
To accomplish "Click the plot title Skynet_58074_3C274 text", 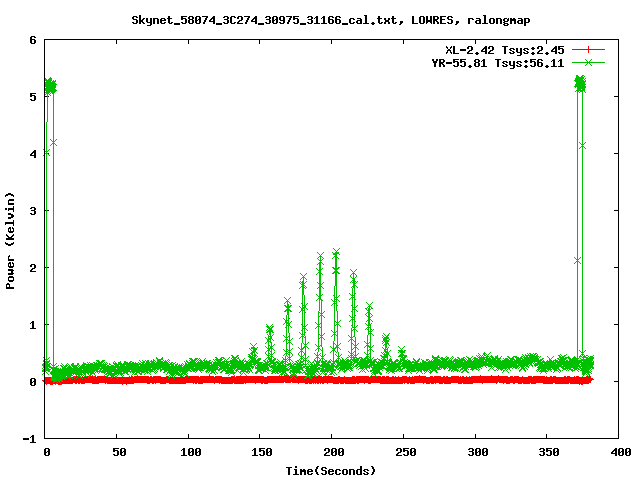I will pos(331,20).
